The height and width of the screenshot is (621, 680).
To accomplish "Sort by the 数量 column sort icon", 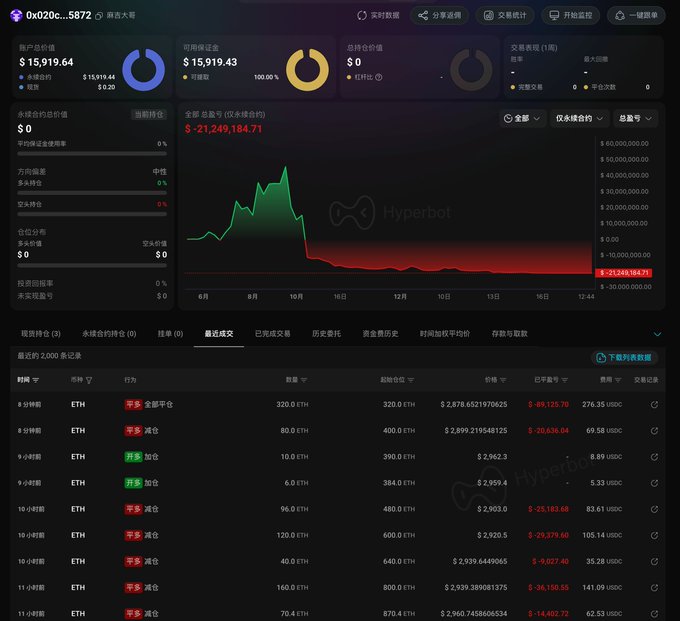I will point(305,380).
